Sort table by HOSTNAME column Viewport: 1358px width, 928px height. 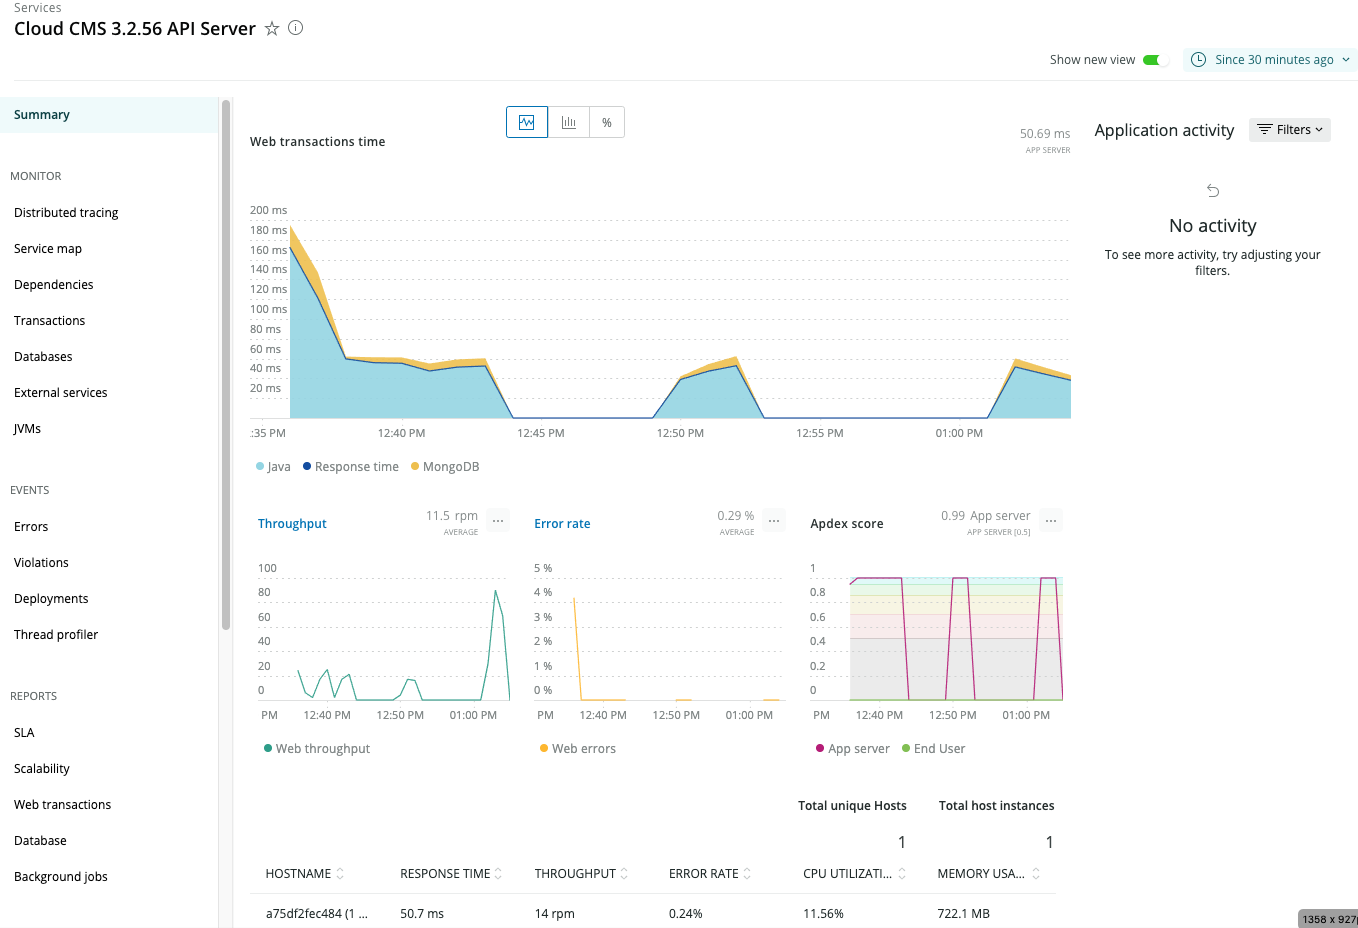point(305,874)
